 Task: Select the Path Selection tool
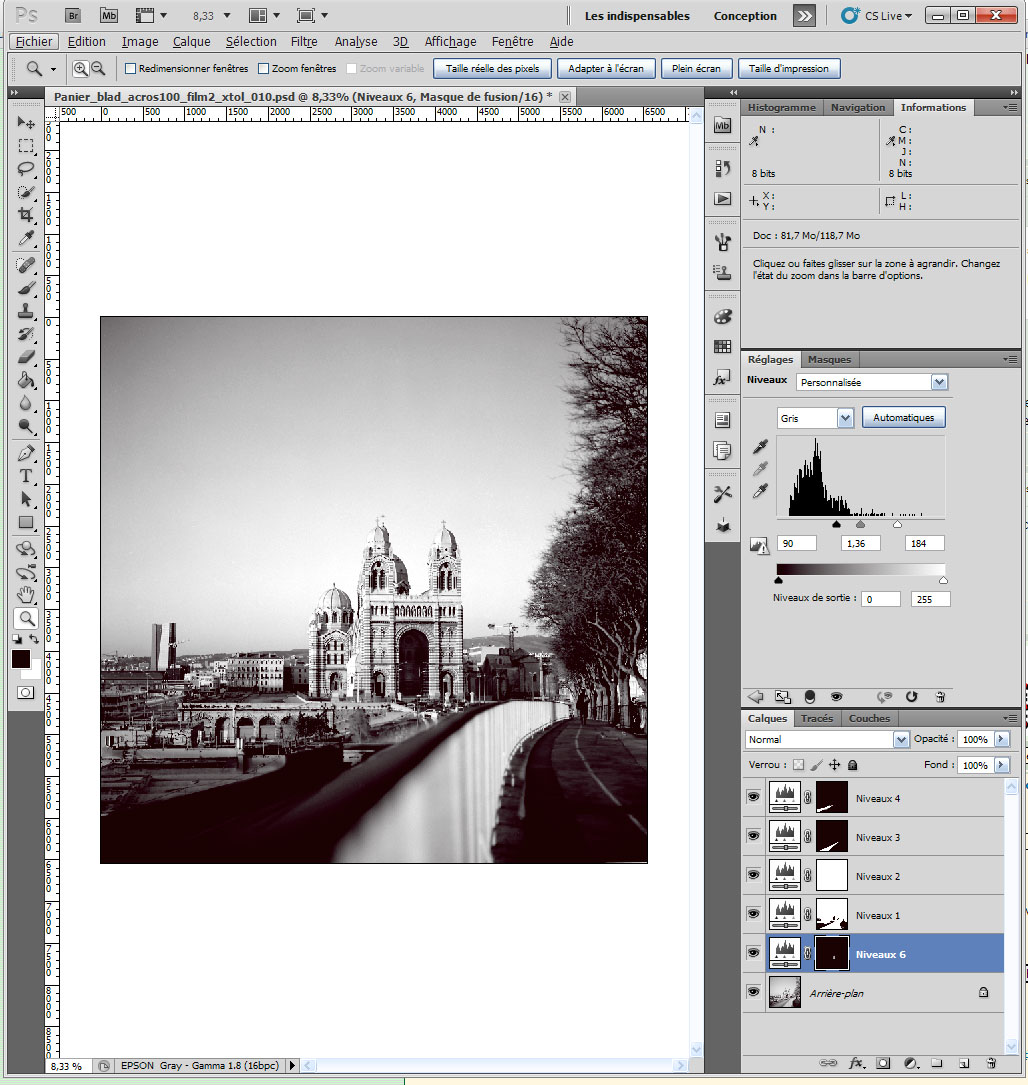point(26,498)
